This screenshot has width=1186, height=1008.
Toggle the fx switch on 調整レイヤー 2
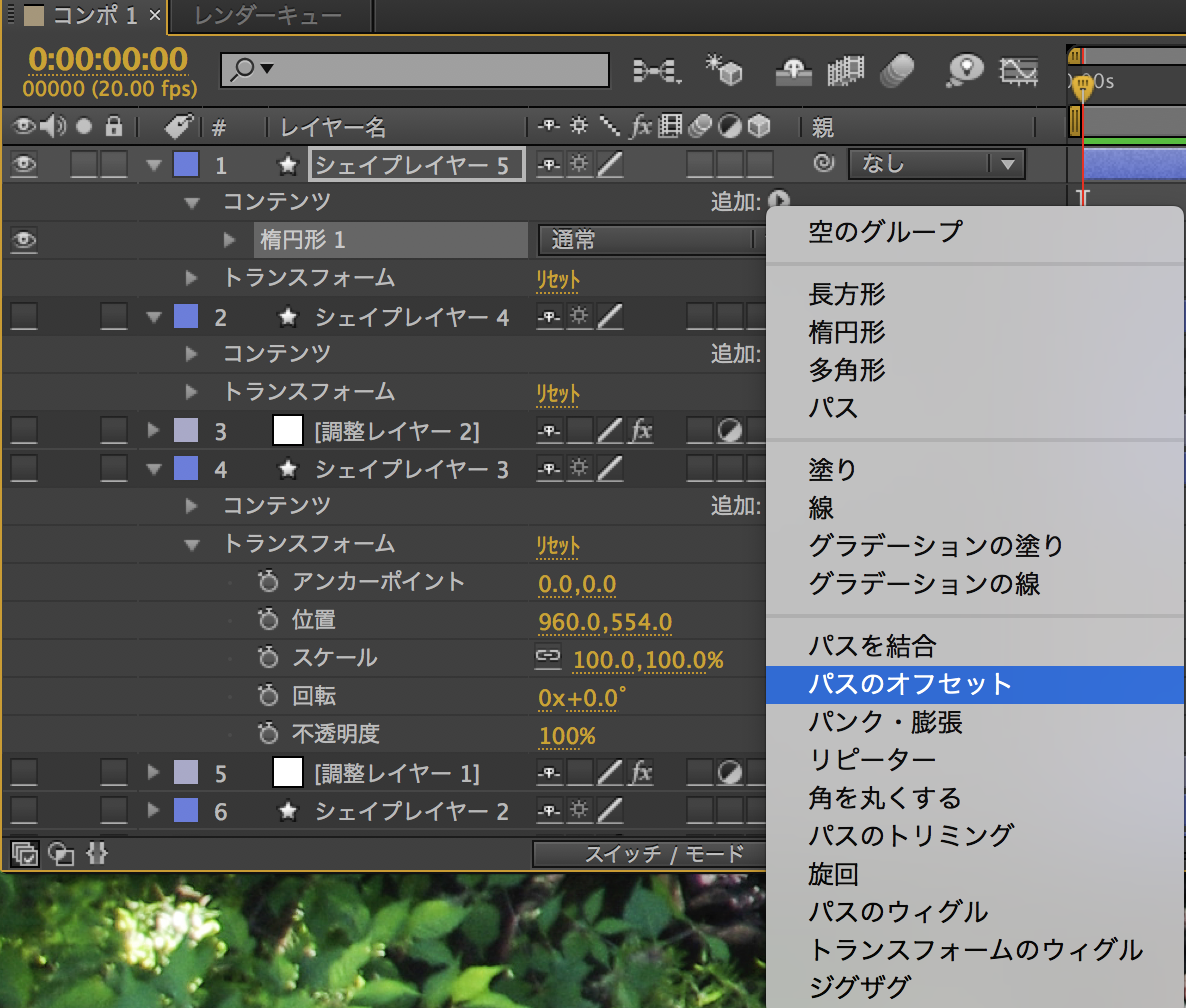pos(641,431)
